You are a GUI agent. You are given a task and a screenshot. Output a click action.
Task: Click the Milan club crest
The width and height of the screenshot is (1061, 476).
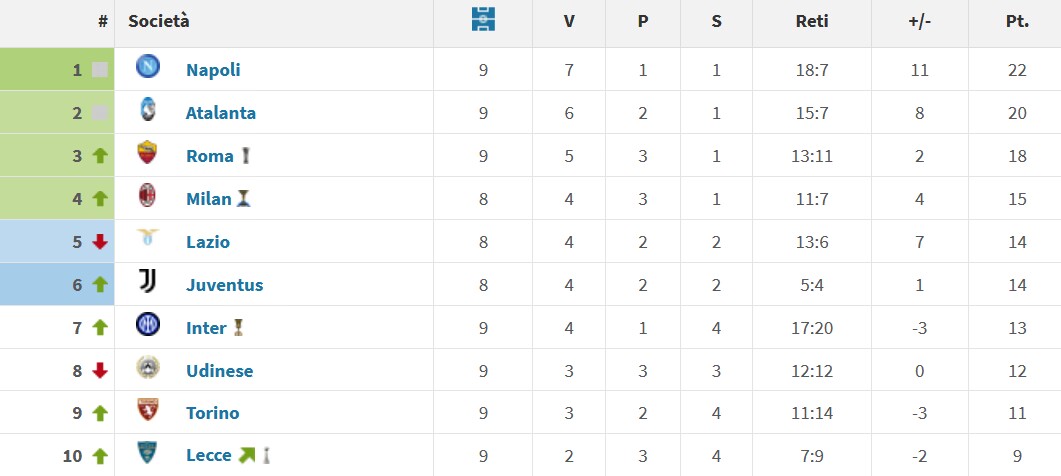pos(148,195)
